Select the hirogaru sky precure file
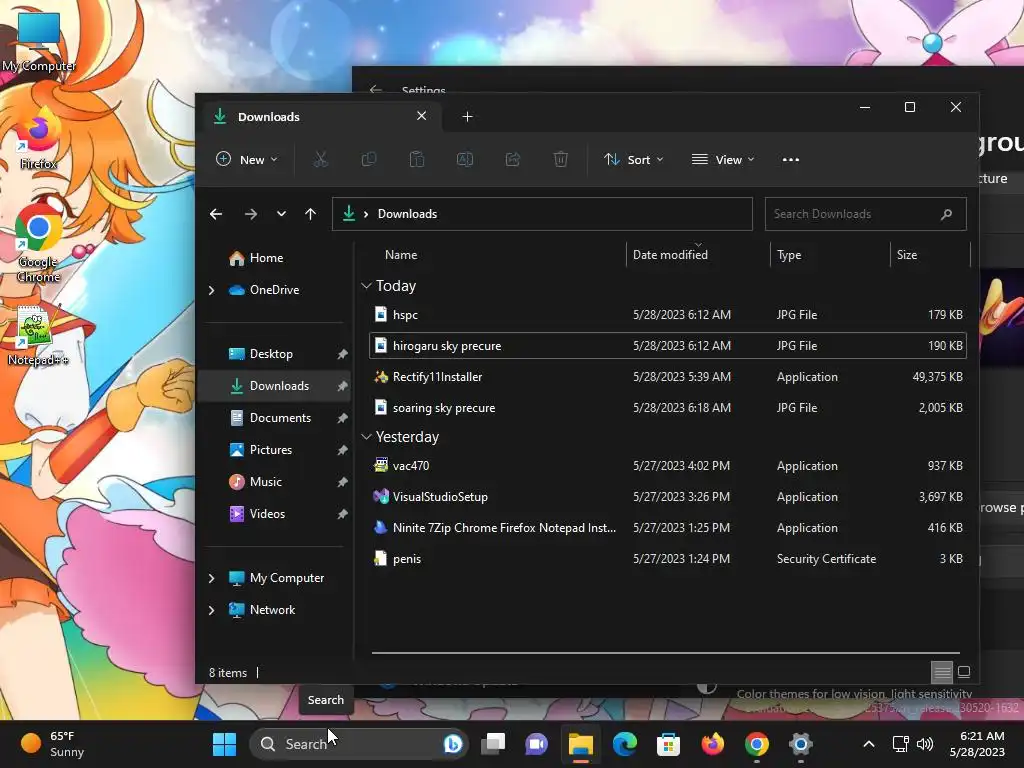 point(667,345)
